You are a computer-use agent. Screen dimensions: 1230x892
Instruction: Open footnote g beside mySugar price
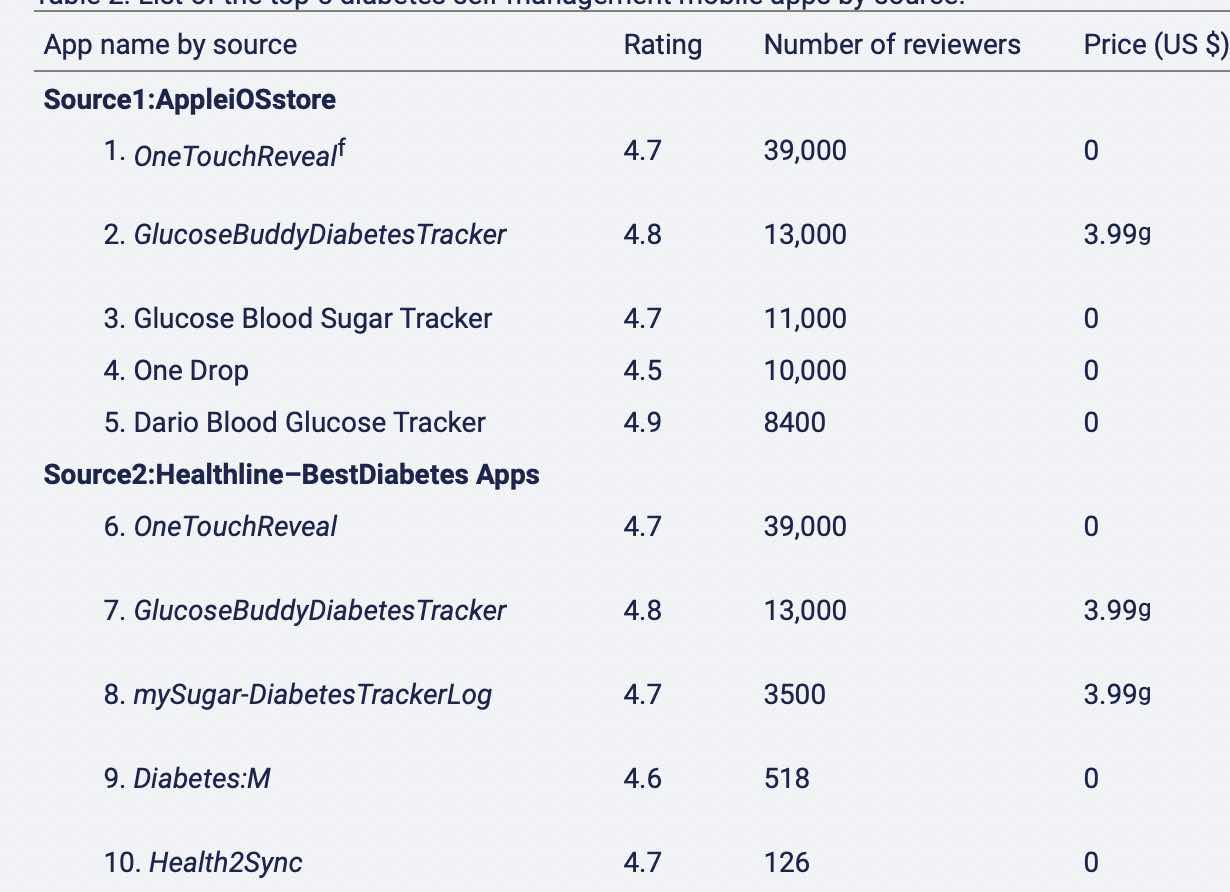pyautogui.click(x=1145, y=694)
